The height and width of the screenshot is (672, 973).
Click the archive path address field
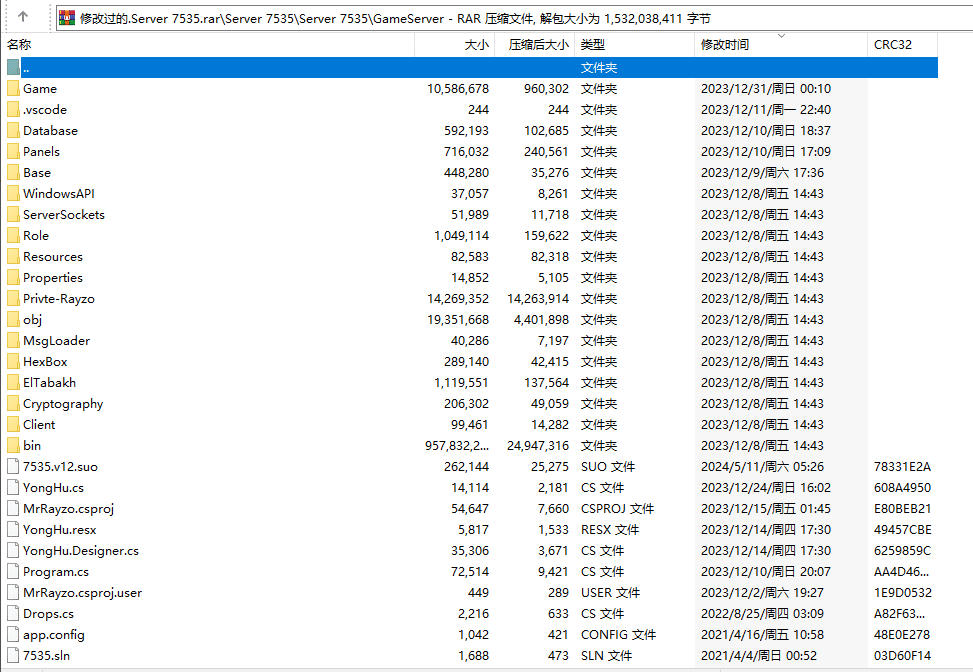[x=500, y=18]
